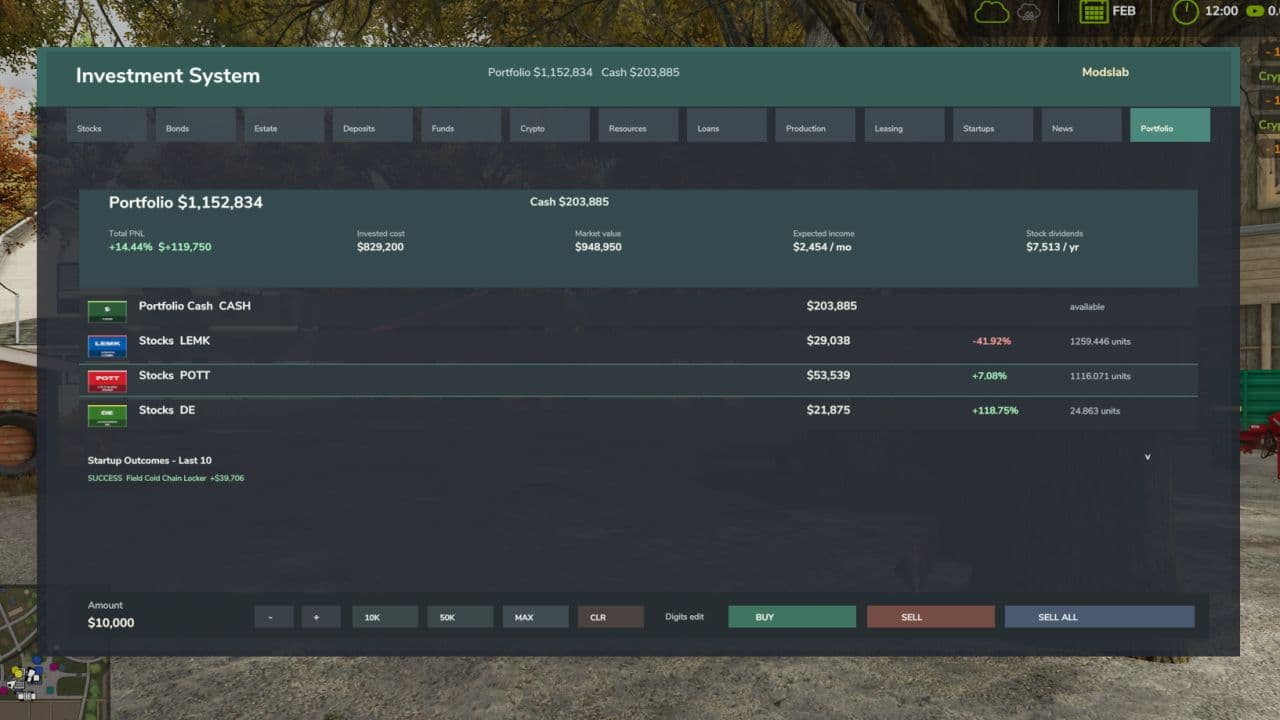Select the Portfolio Cash CASH row name
The image size is (1280, 720).
click(x=195, y=306)
